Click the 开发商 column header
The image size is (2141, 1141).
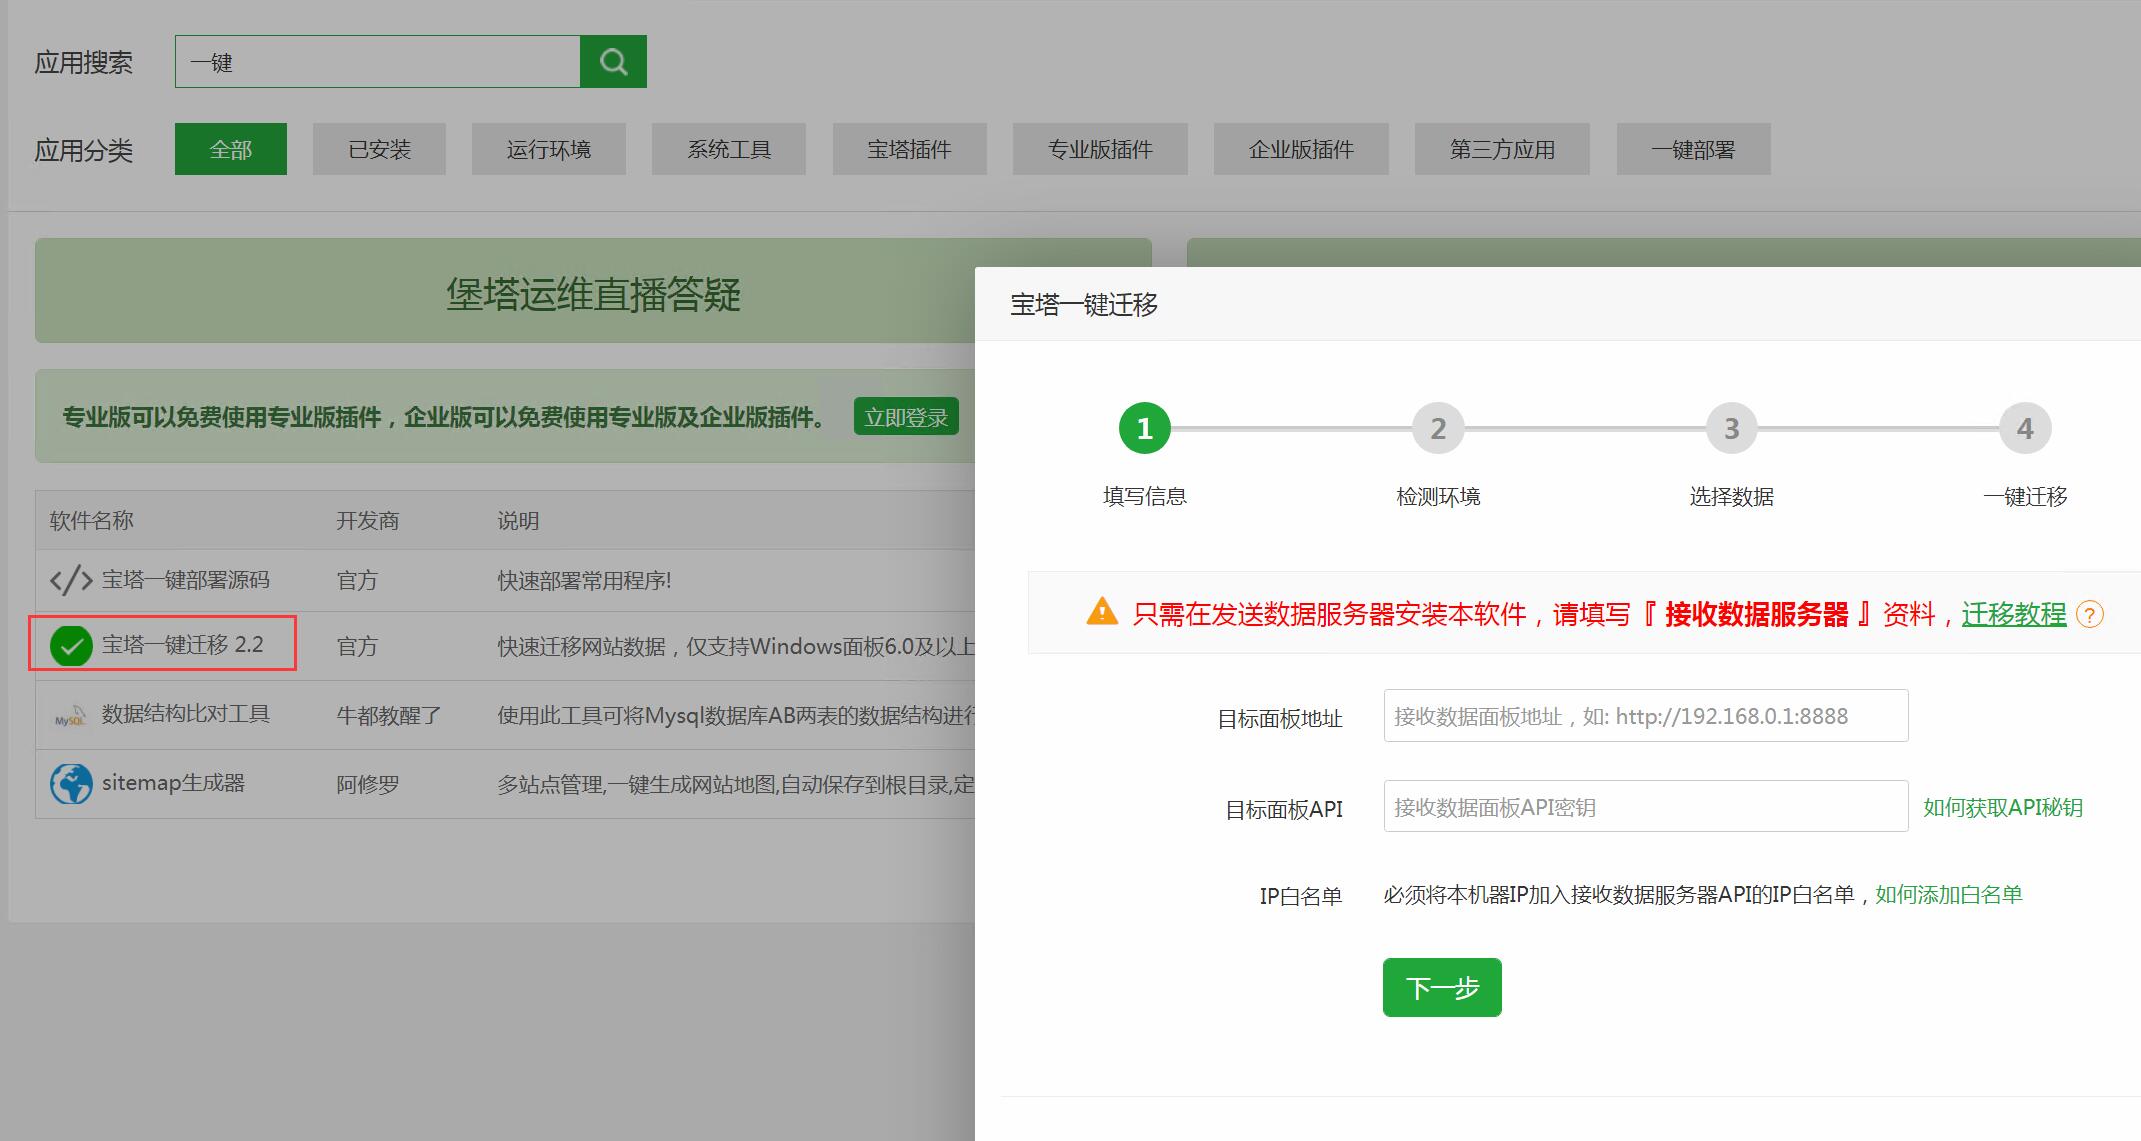(368, 520)
